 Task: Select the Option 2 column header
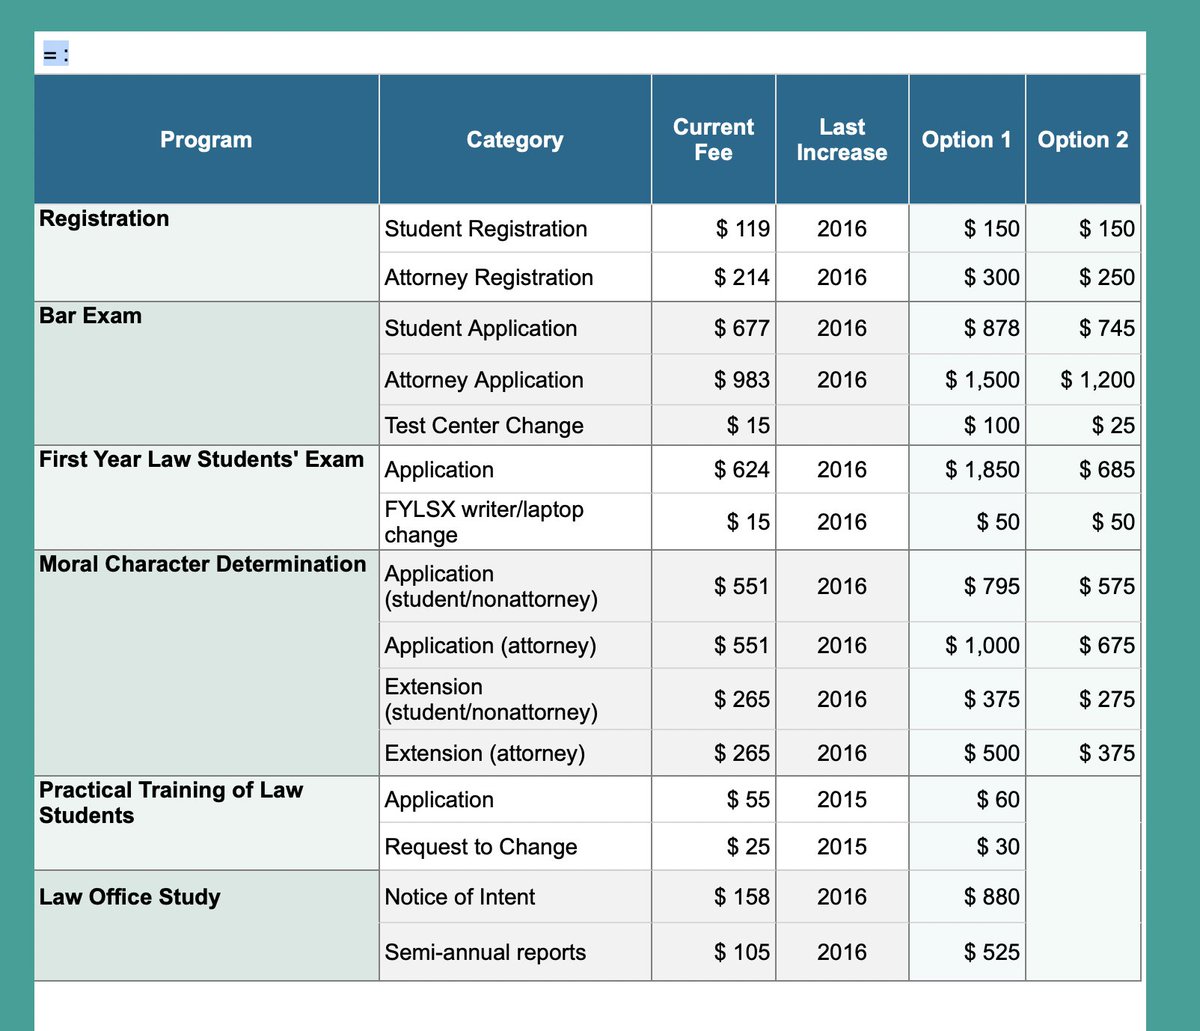(x=1083, y=139)
